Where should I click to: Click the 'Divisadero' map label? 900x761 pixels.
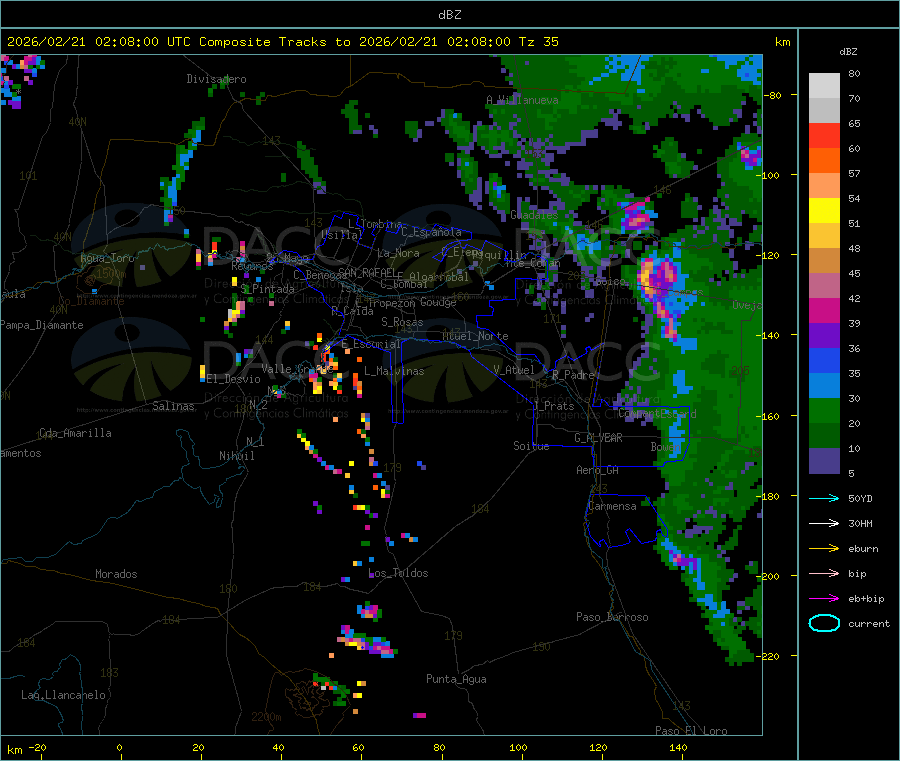tap(216, 79)
